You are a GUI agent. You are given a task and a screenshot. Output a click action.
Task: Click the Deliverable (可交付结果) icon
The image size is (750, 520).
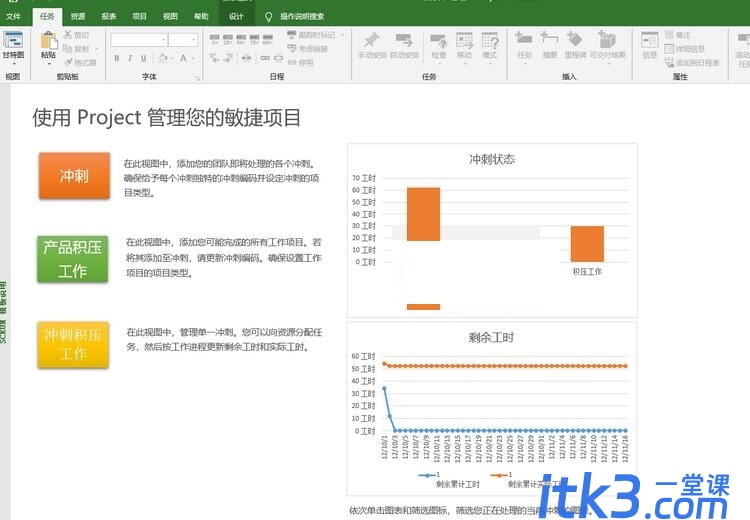607,39
